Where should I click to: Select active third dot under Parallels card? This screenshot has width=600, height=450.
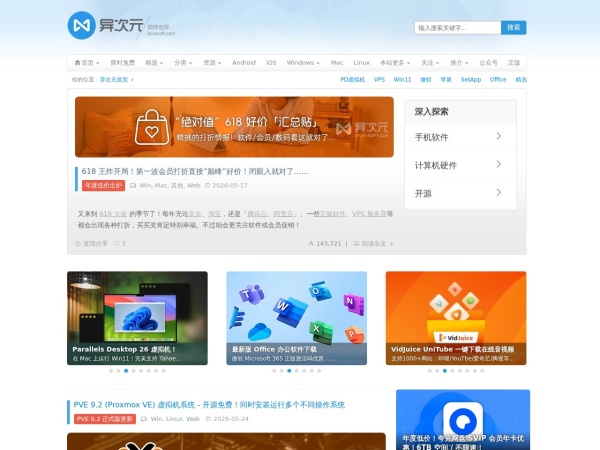[x=126, y=371]
